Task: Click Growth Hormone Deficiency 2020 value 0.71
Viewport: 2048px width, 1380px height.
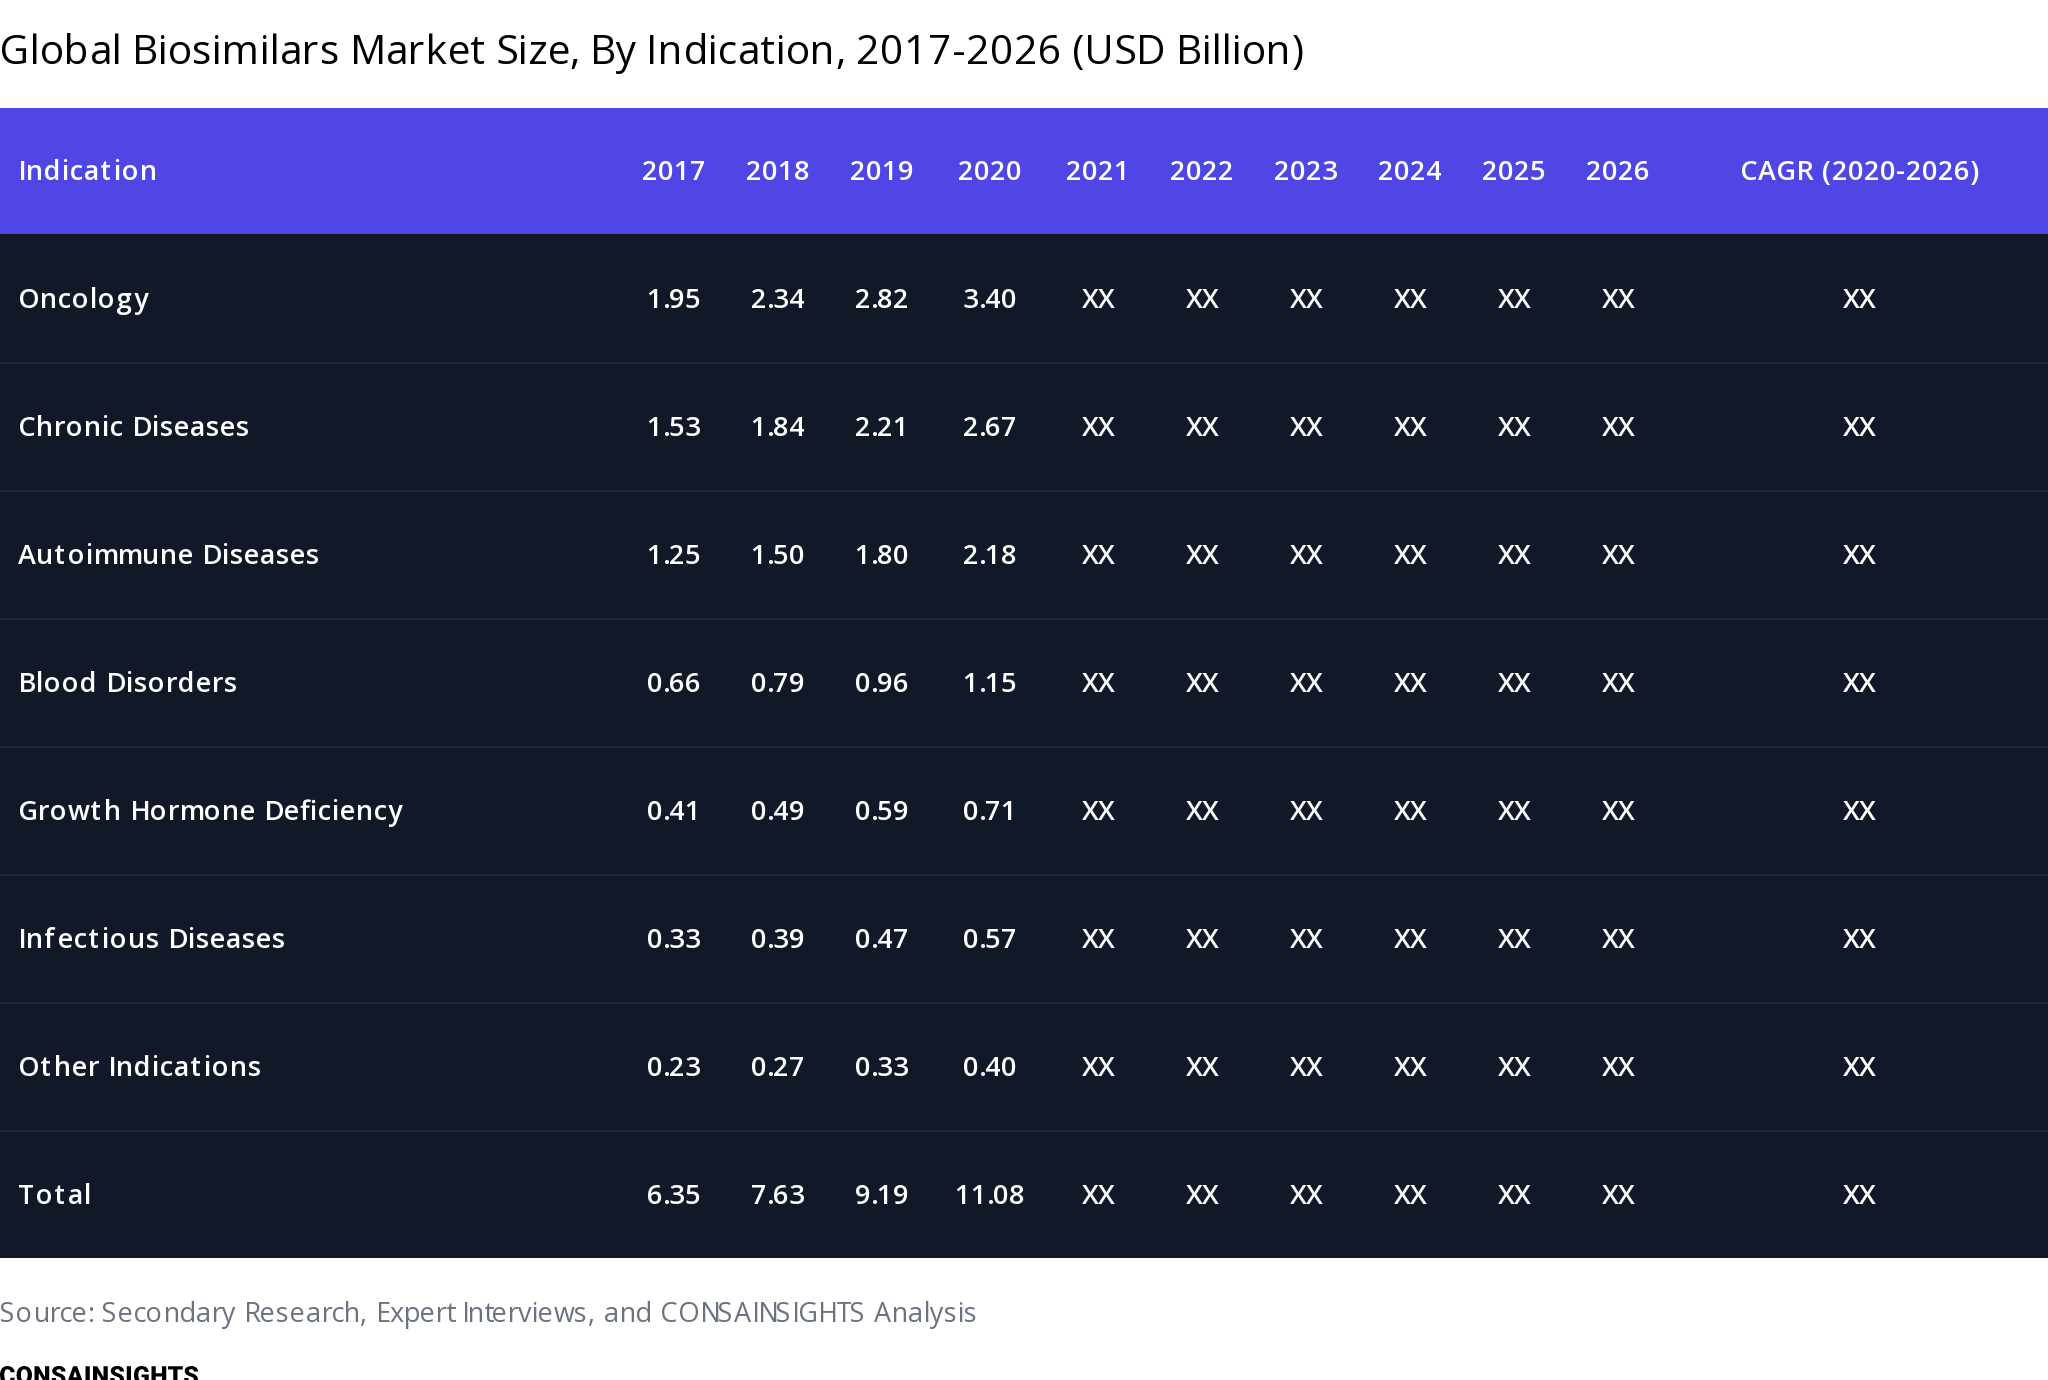Action: [990, 811]
